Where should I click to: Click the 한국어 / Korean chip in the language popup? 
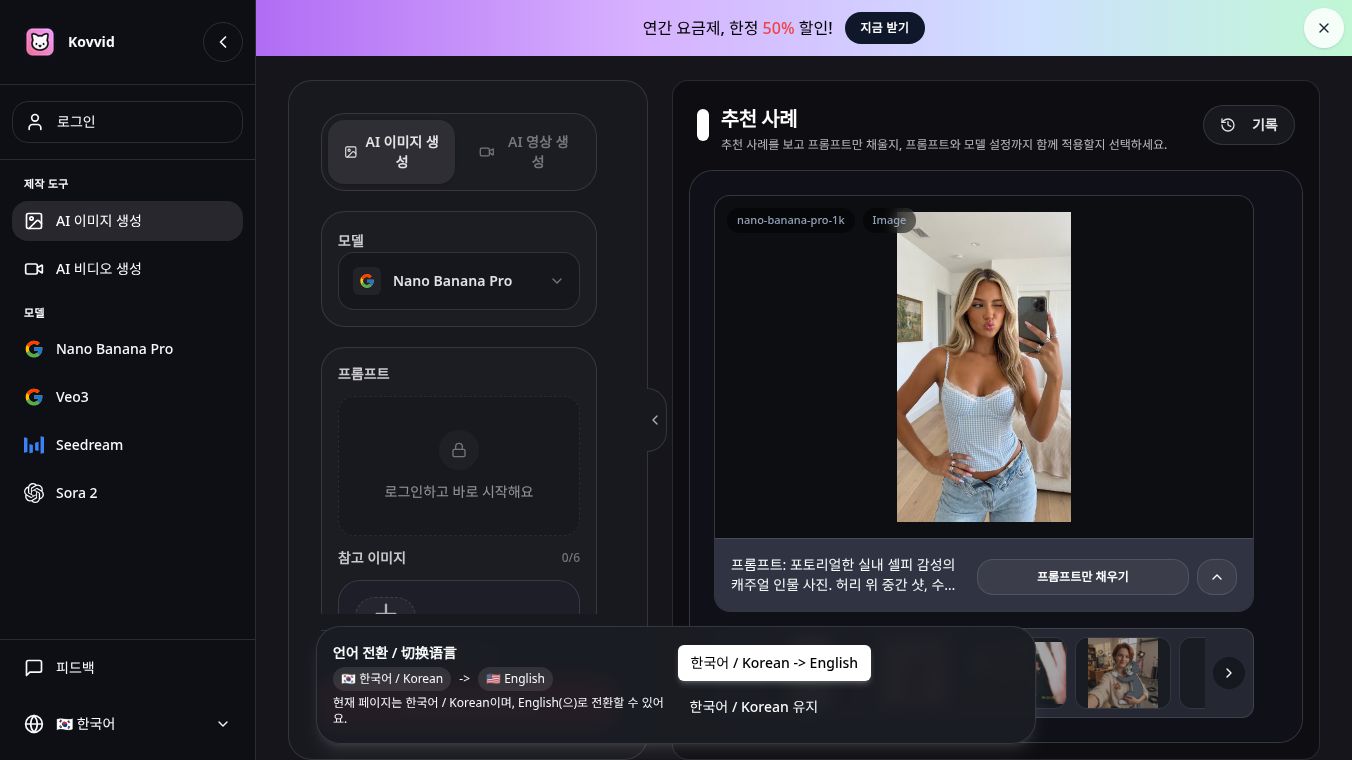click(392, 678)
